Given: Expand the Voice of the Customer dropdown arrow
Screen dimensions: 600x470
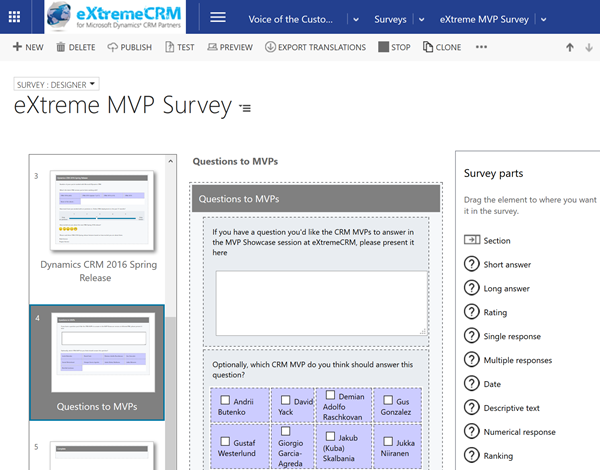Looking at the screenshot, I should (x=356, y=20).
